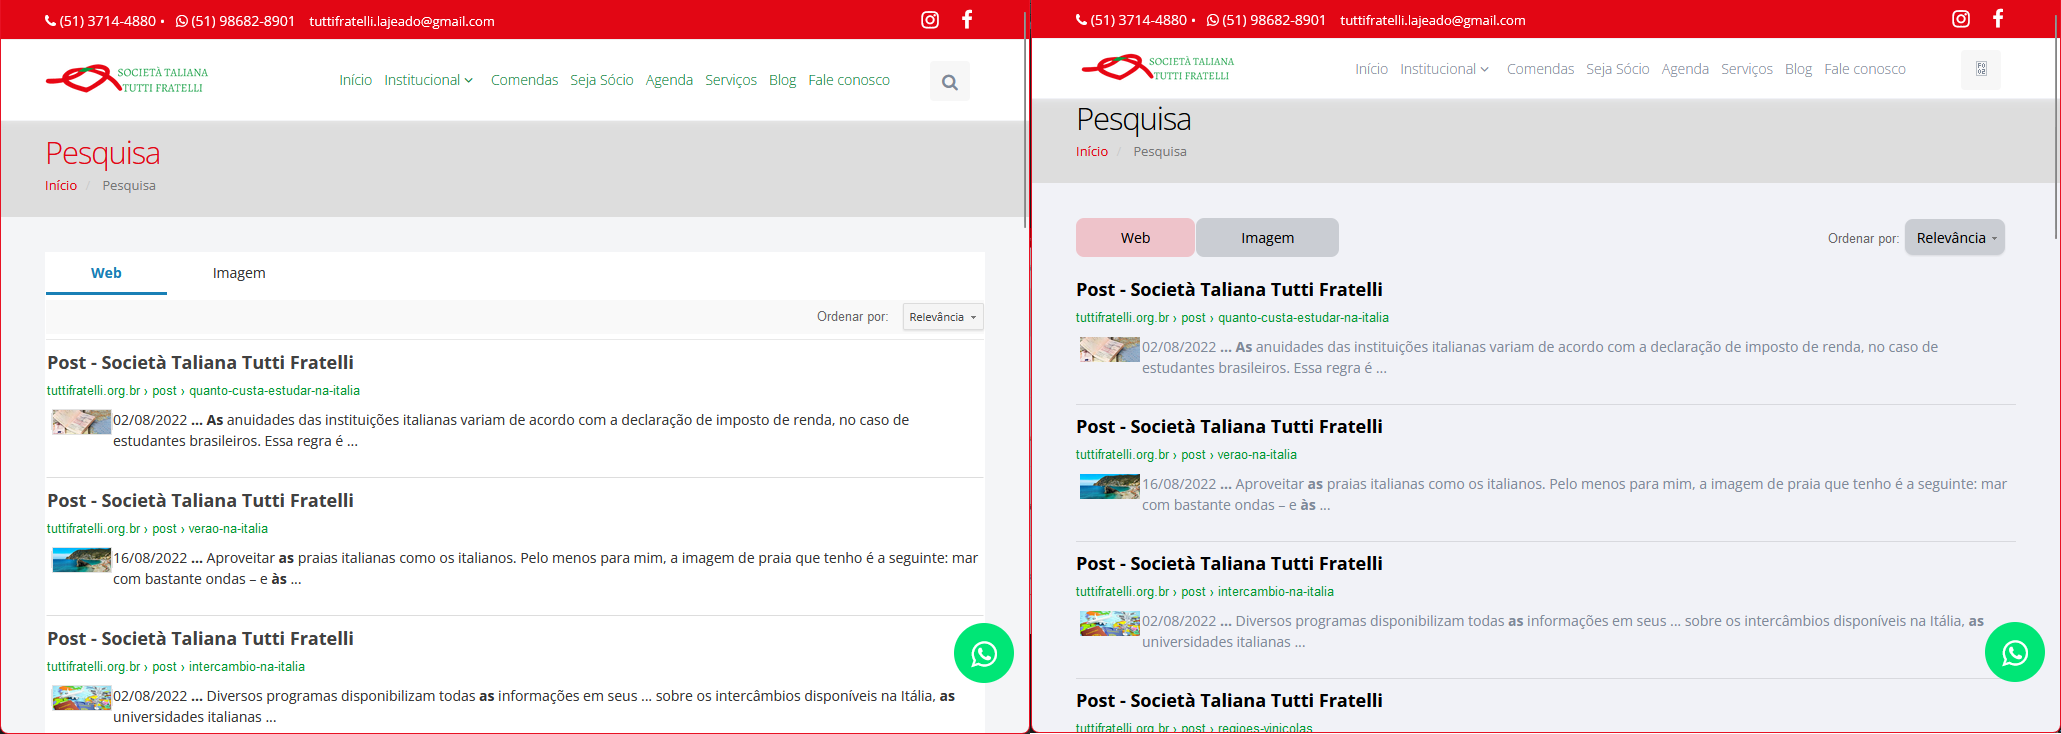2061x734 pixels.
Task: Click beach thumbnail of second result, right page
Action: point(1110,486)
